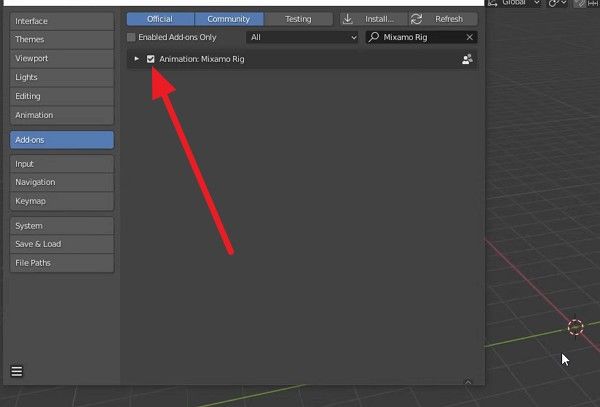
Task: Open the Editing preferences section
Action: 62,96
